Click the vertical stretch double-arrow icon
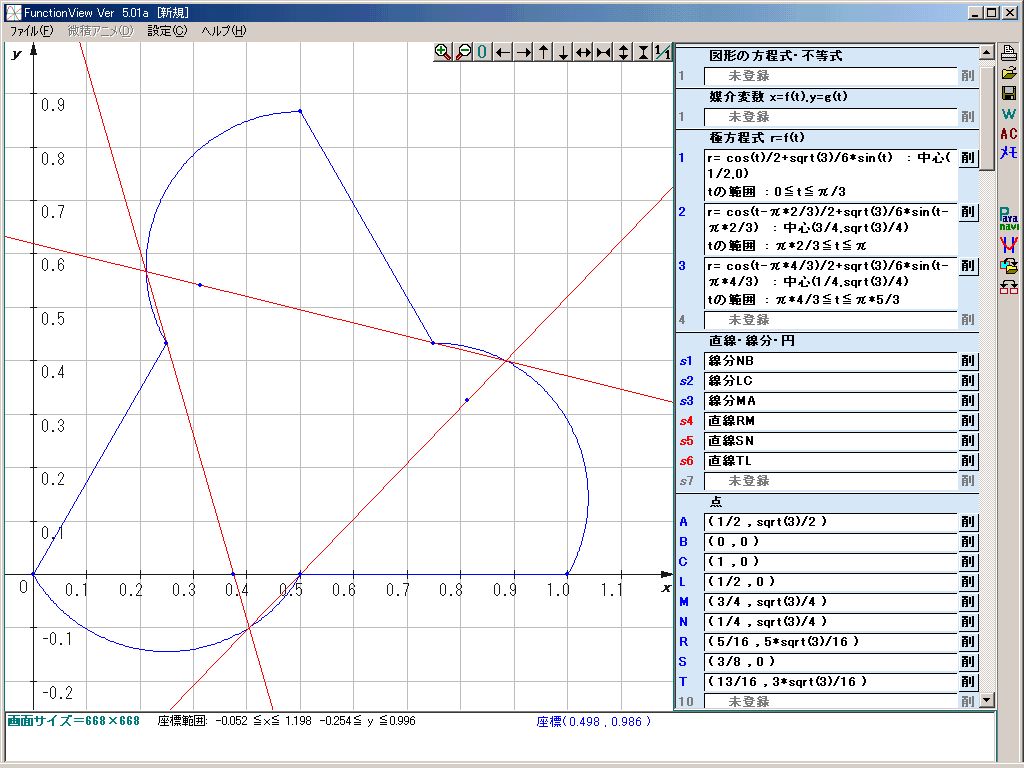 coord(624,52)
